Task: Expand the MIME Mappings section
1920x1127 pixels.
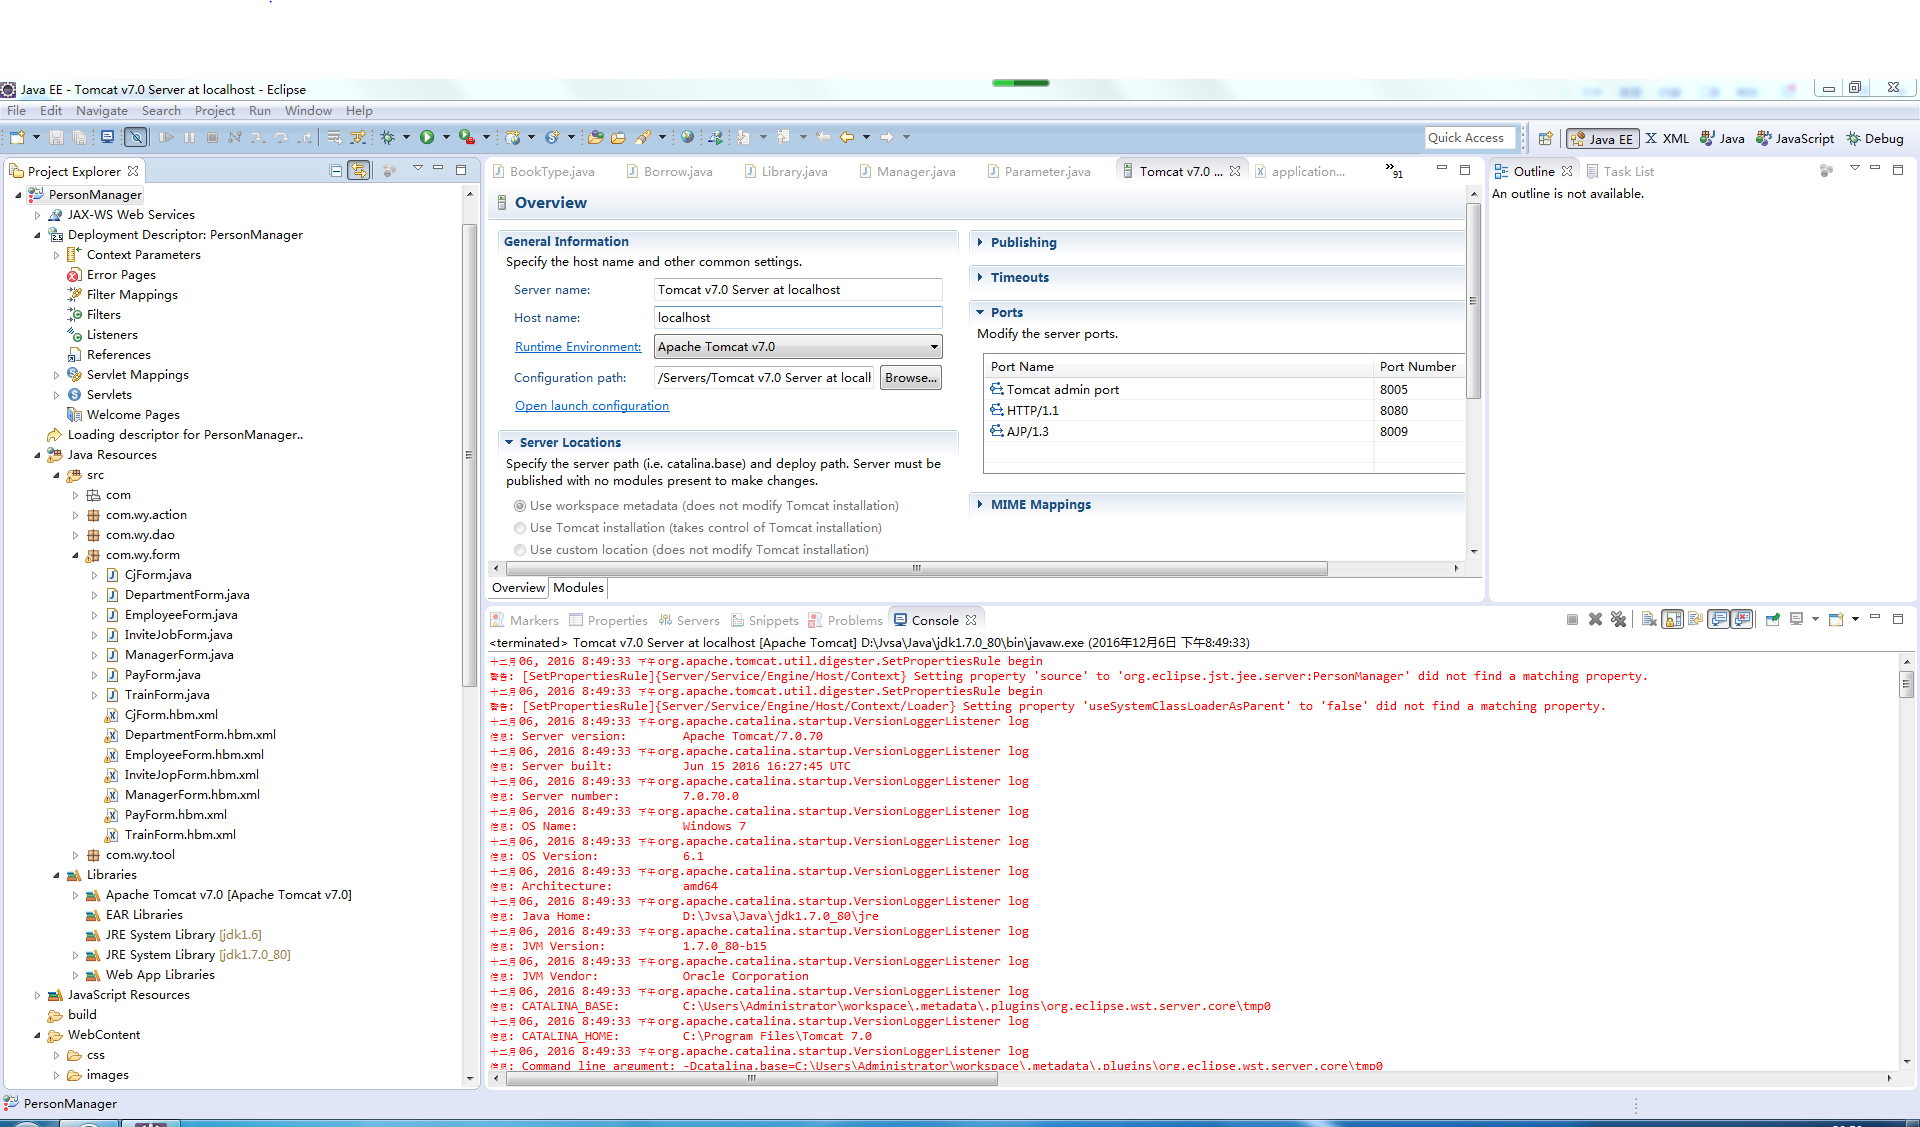Action: pos(980,504)
